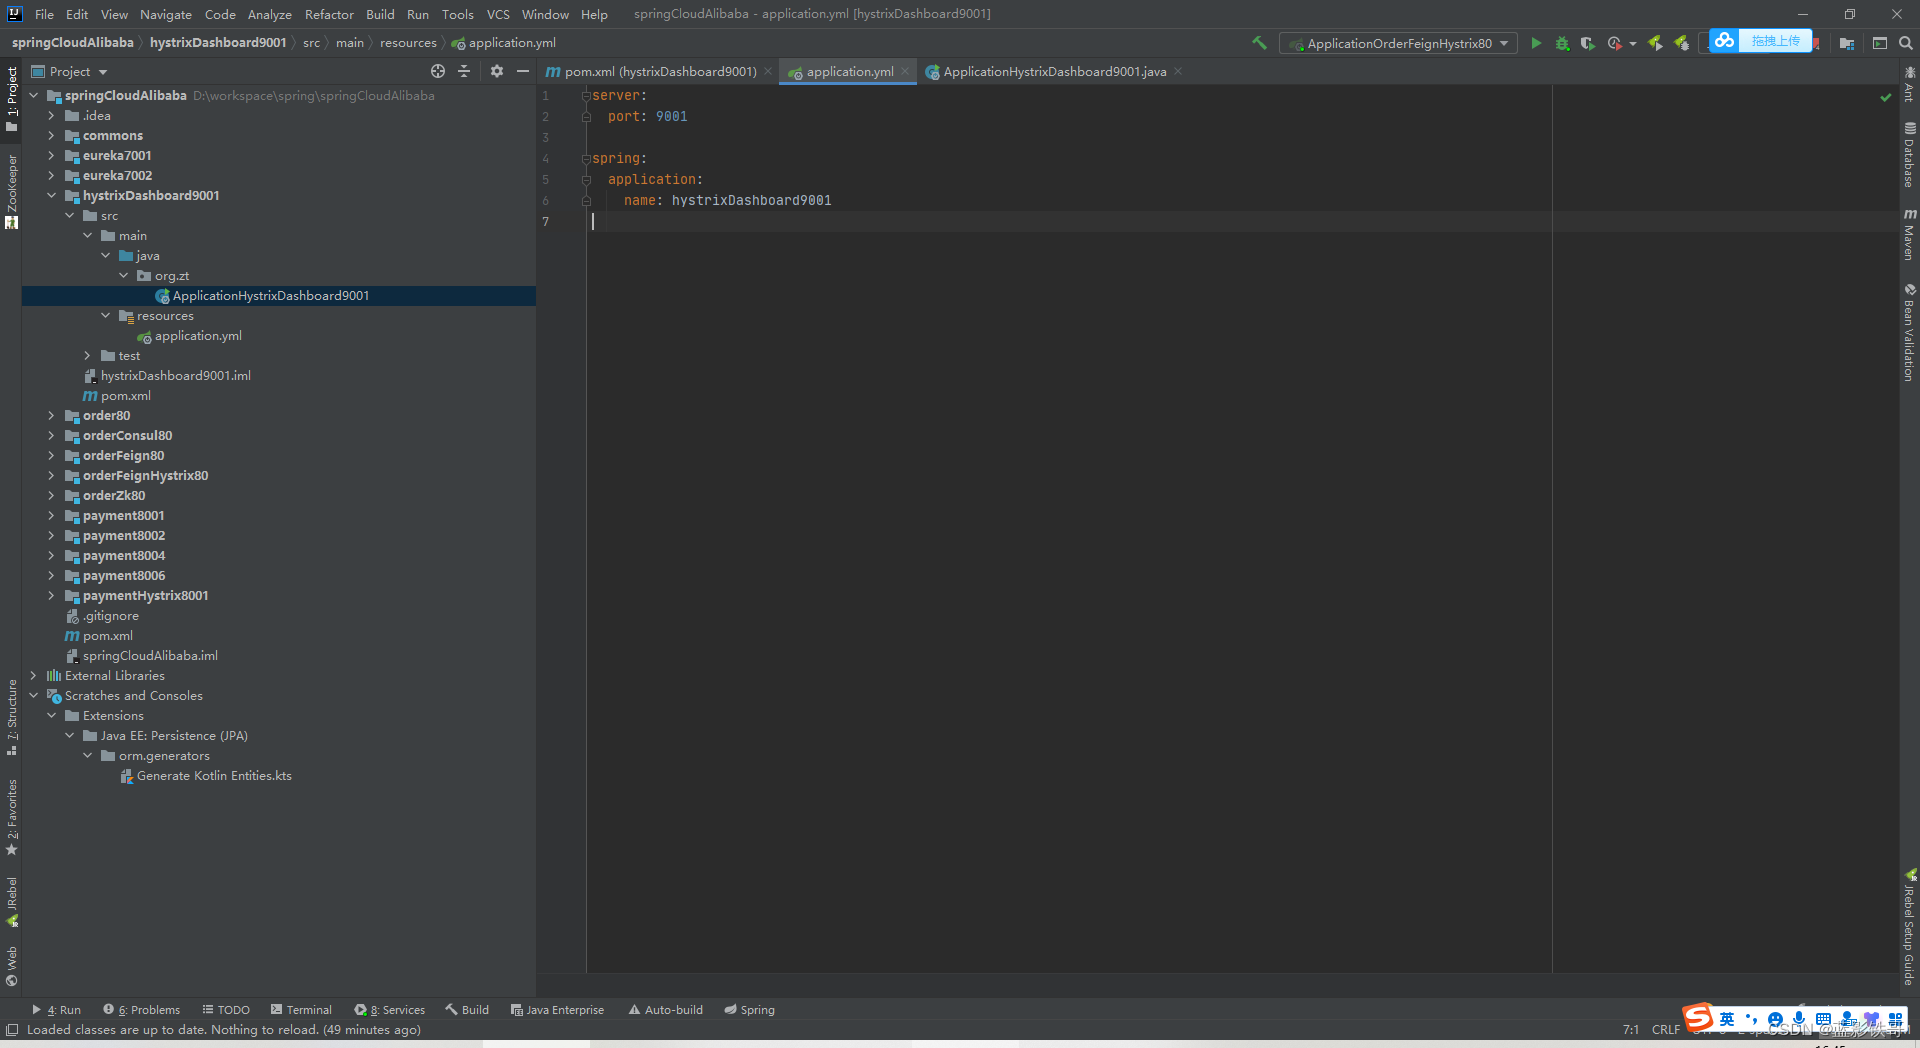Collapse the resources folder

tap(105, 316)
